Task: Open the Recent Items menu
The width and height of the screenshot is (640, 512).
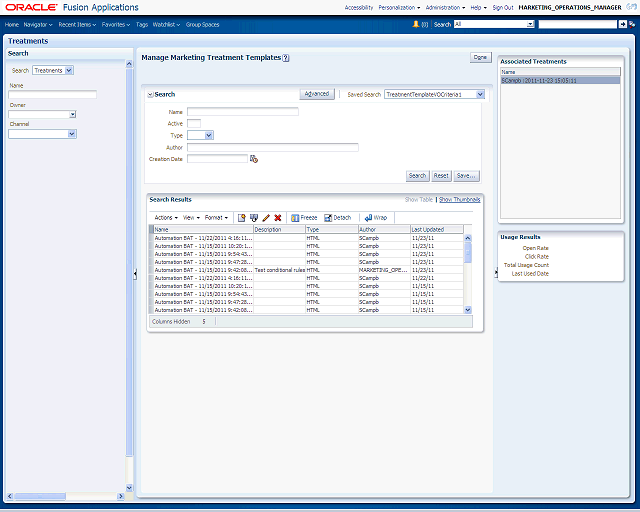Action: pyautogui.click(x=77, y=25)
